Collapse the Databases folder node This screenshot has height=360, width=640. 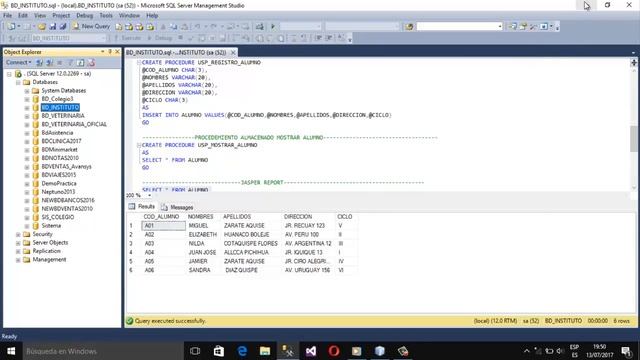click(18, 82)
